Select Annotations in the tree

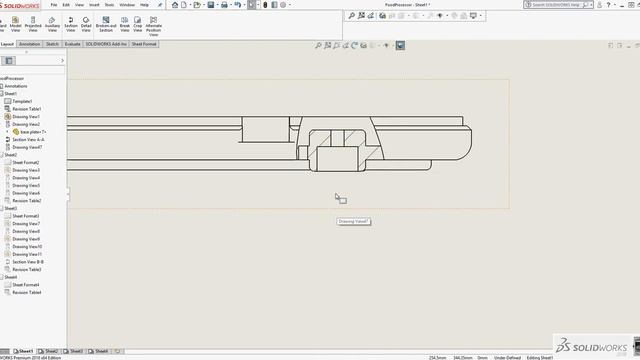pyautogui.click(x=16, y=86)
